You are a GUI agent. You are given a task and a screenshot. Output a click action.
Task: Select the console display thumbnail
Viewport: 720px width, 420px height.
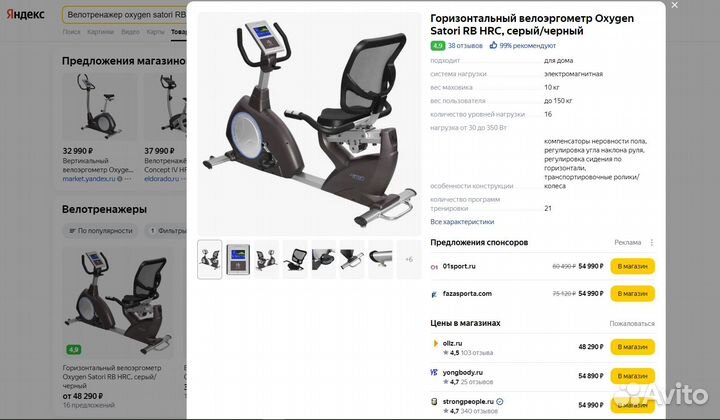tap(238, 259)
